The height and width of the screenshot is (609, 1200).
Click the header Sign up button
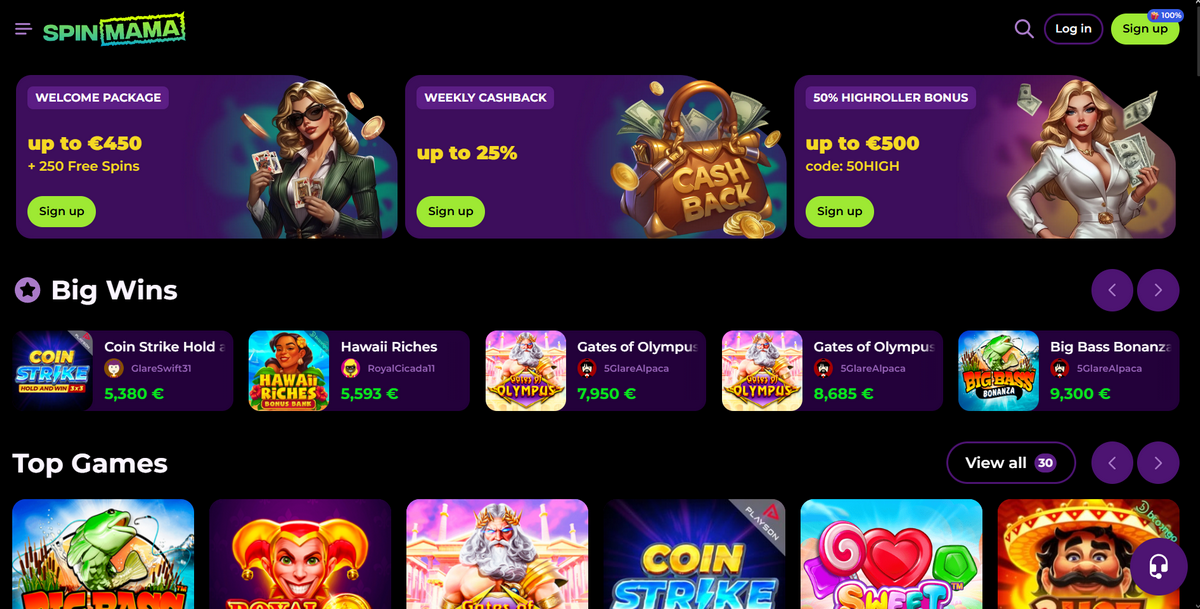click(x=1145, y=29)
